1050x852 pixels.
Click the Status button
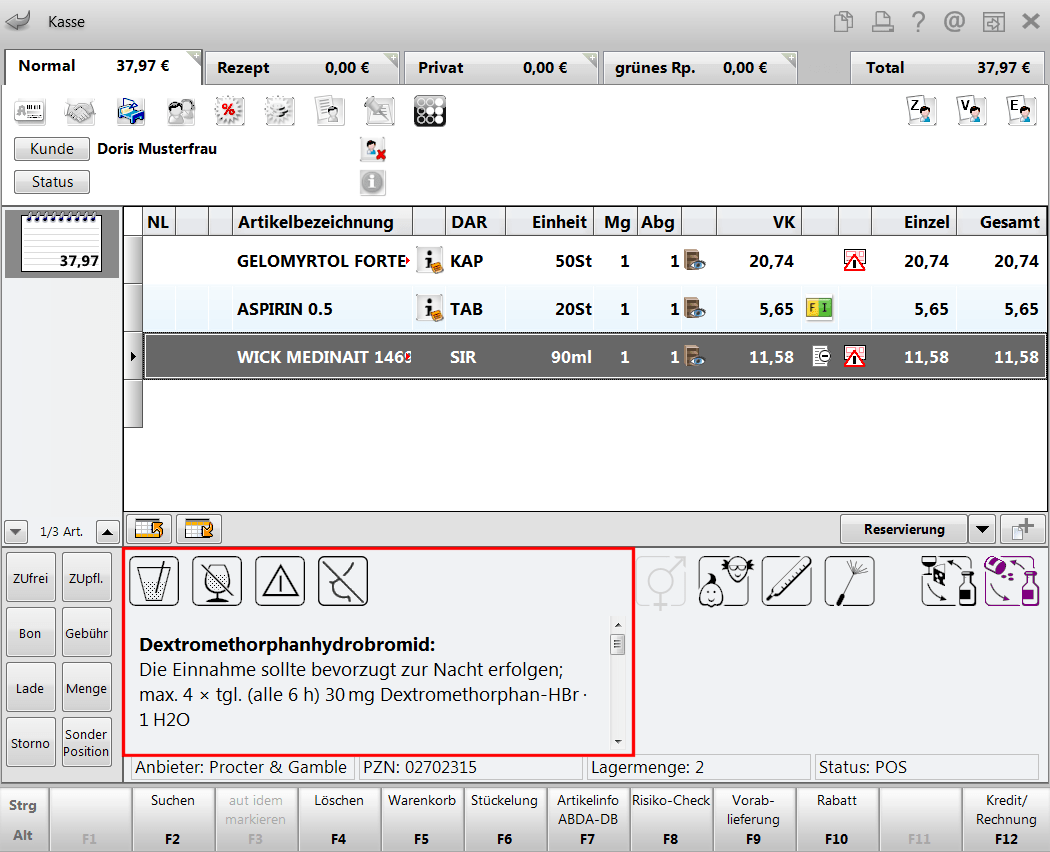coord(52,182)
